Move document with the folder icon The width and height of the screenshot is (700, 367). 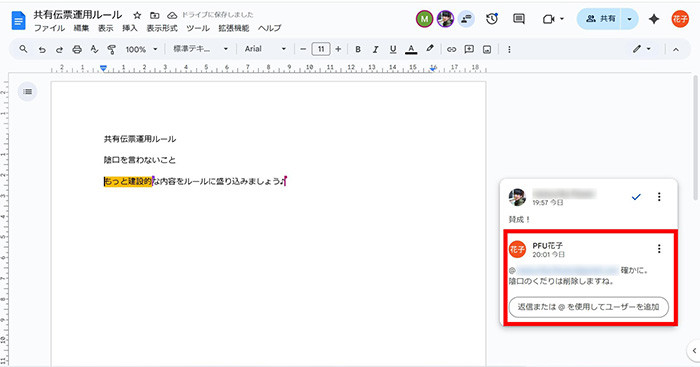[154, 15]
